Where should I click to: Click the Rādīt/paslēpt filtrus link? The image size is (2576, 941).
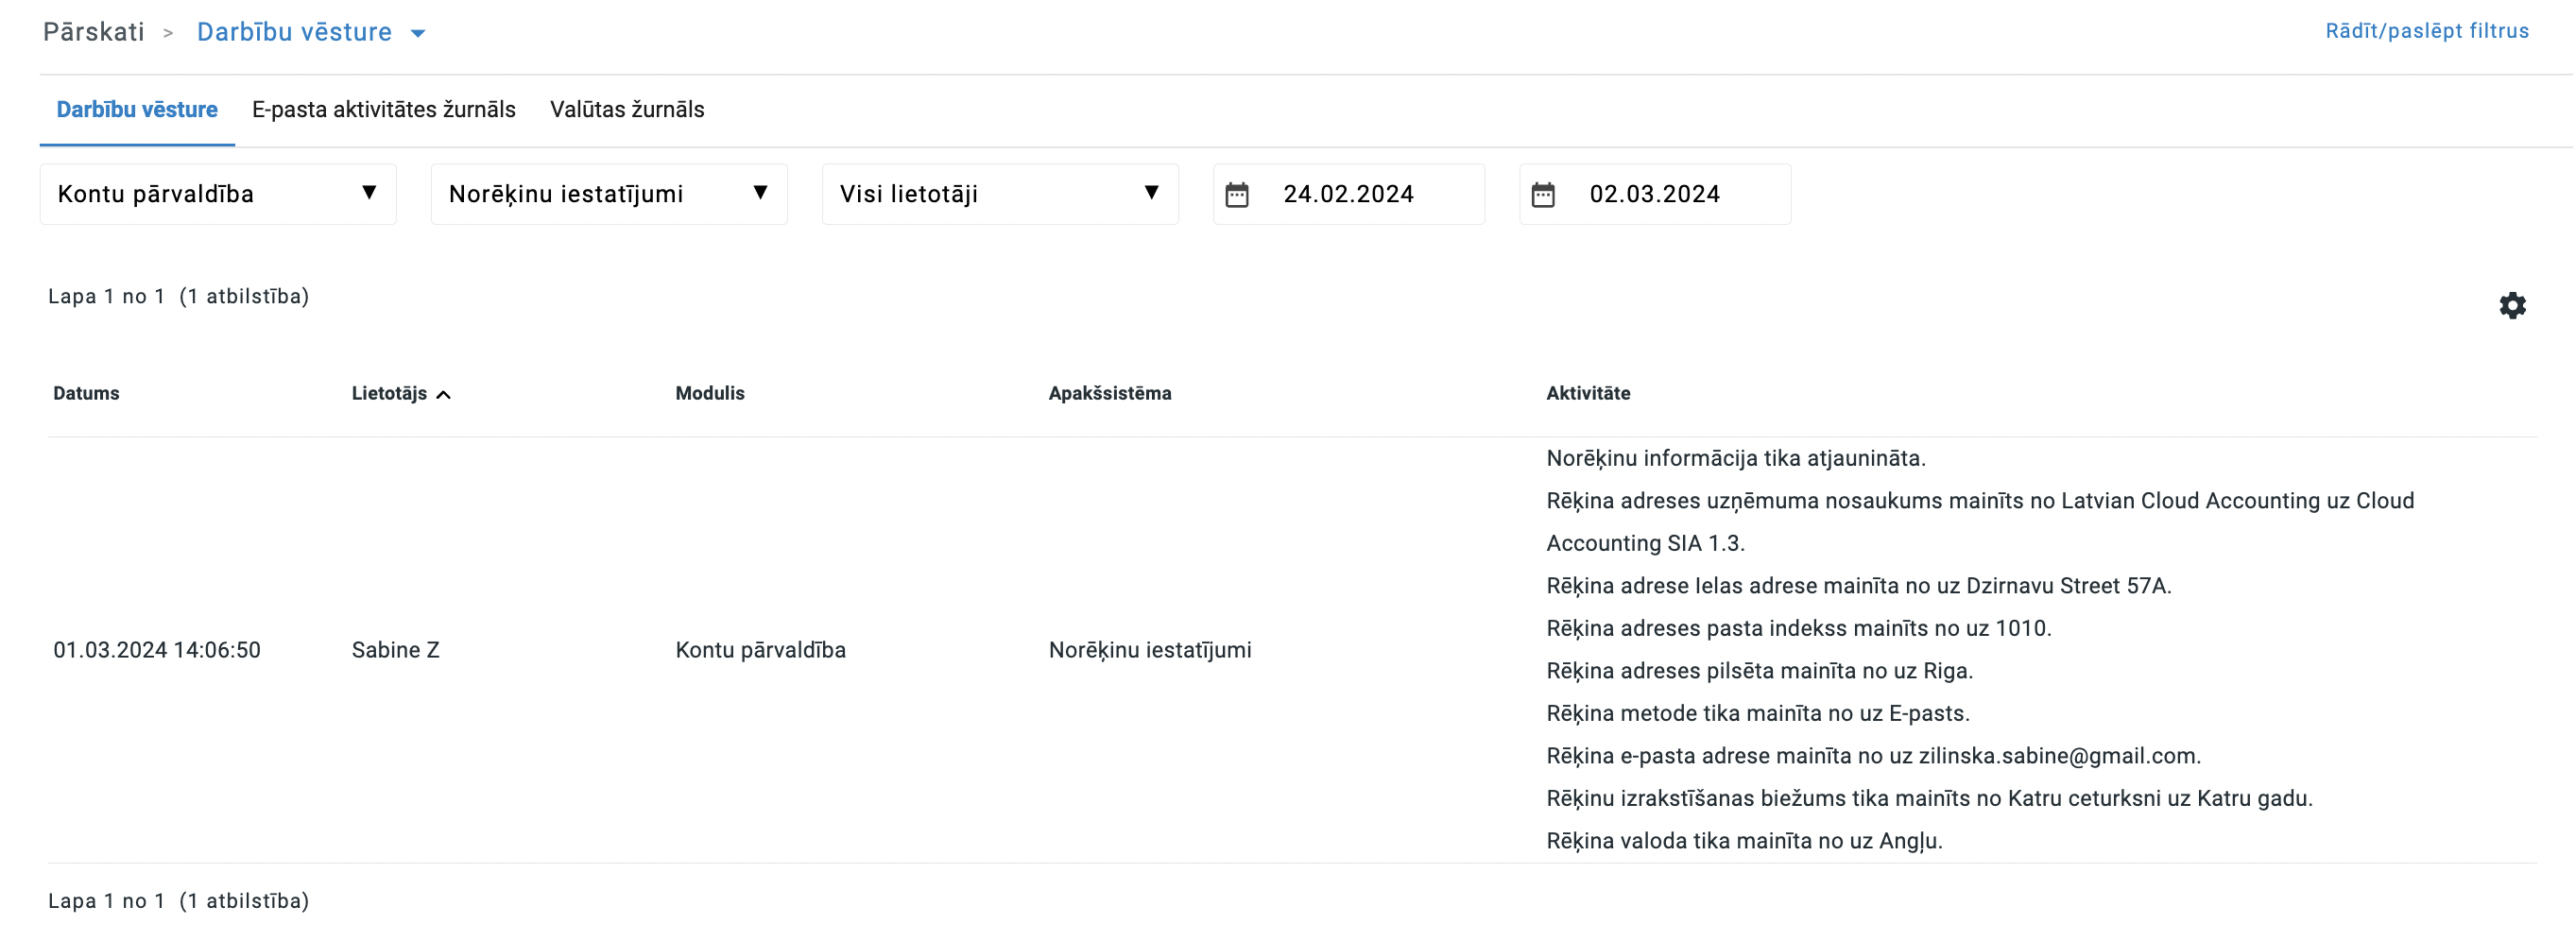coord(2426,31)
